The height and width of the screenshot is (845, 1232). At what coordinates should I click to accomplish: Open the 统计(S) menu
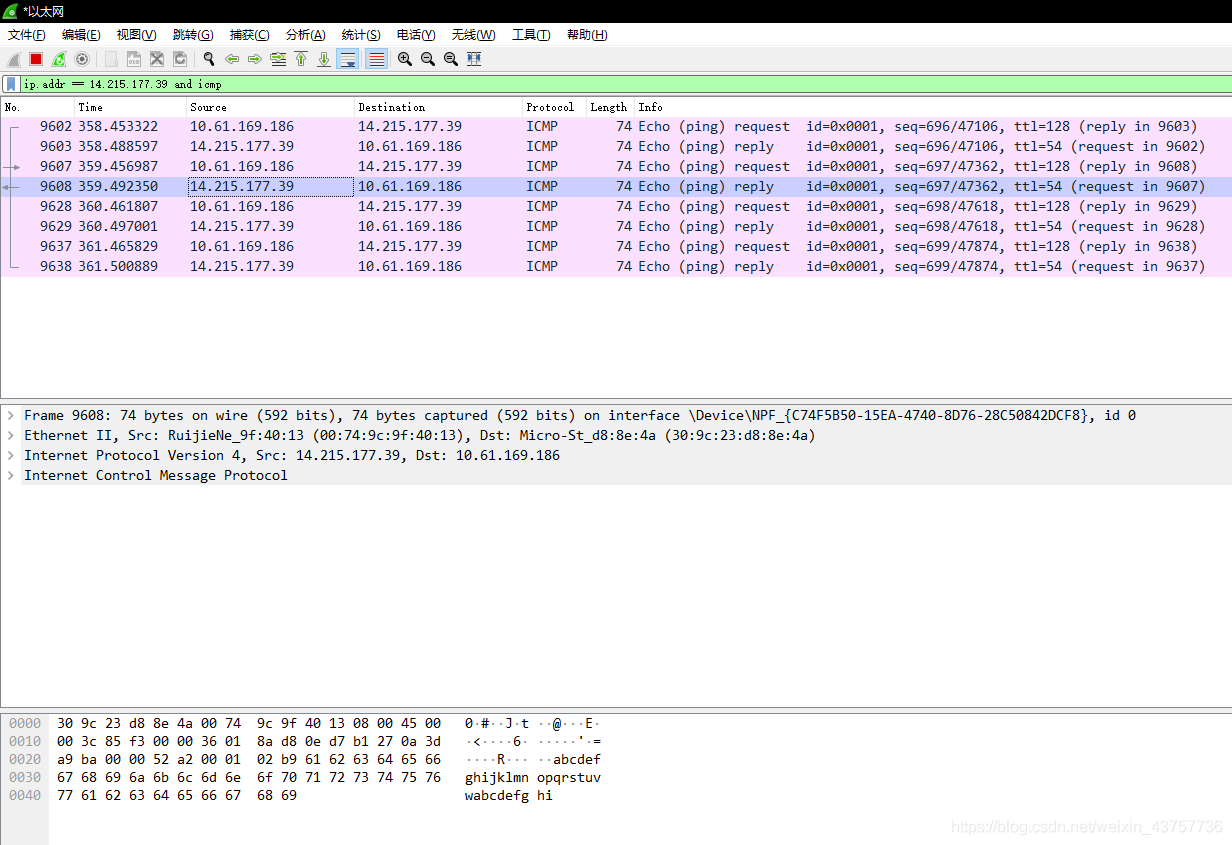pyautogui.click(x=361, y=35)
